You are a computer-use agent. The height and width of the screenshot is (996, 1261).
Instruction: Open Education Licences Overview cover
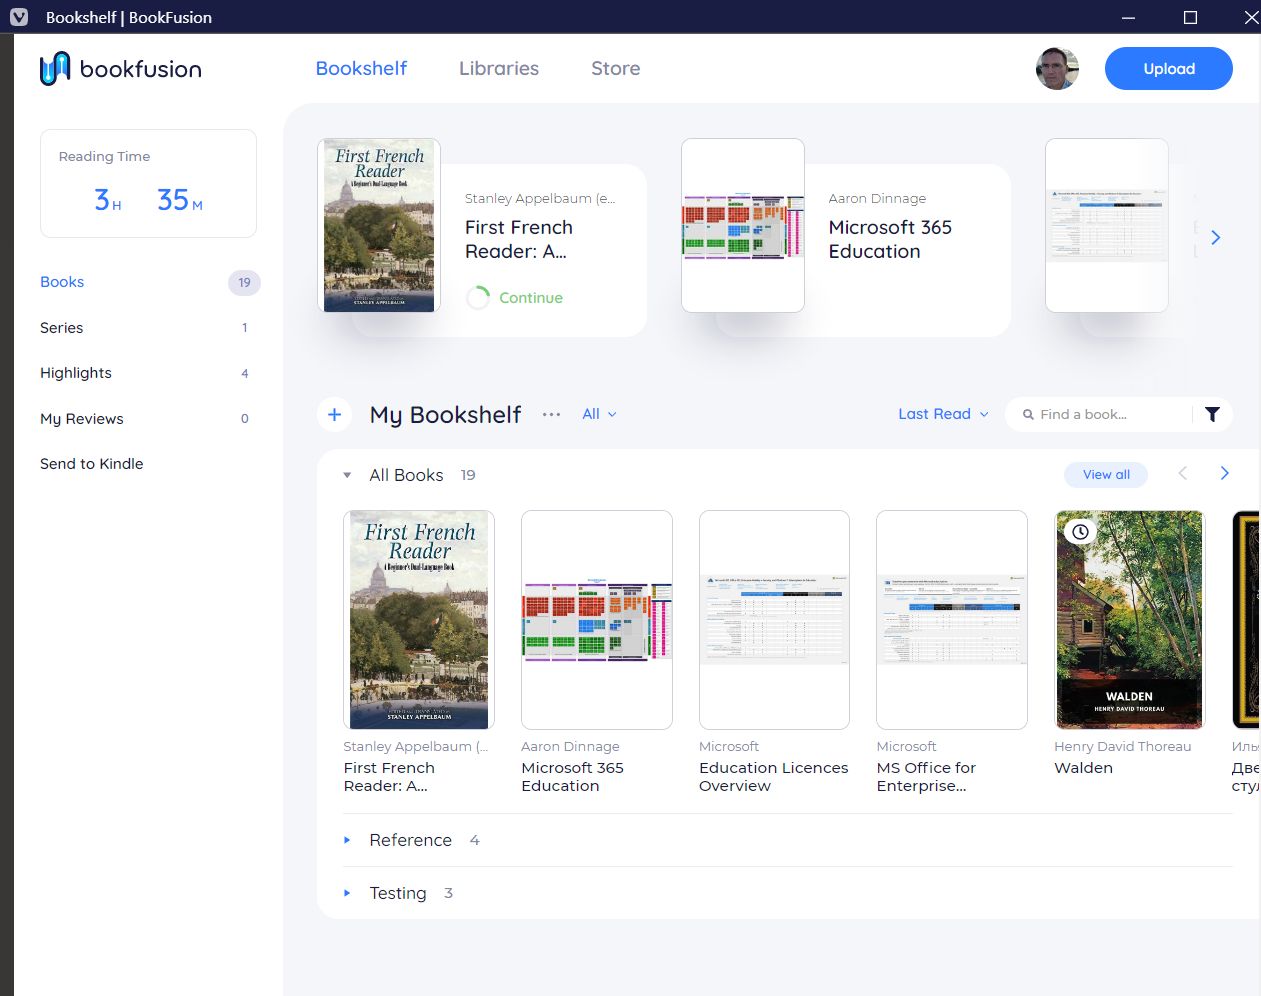tap(774, 620)
